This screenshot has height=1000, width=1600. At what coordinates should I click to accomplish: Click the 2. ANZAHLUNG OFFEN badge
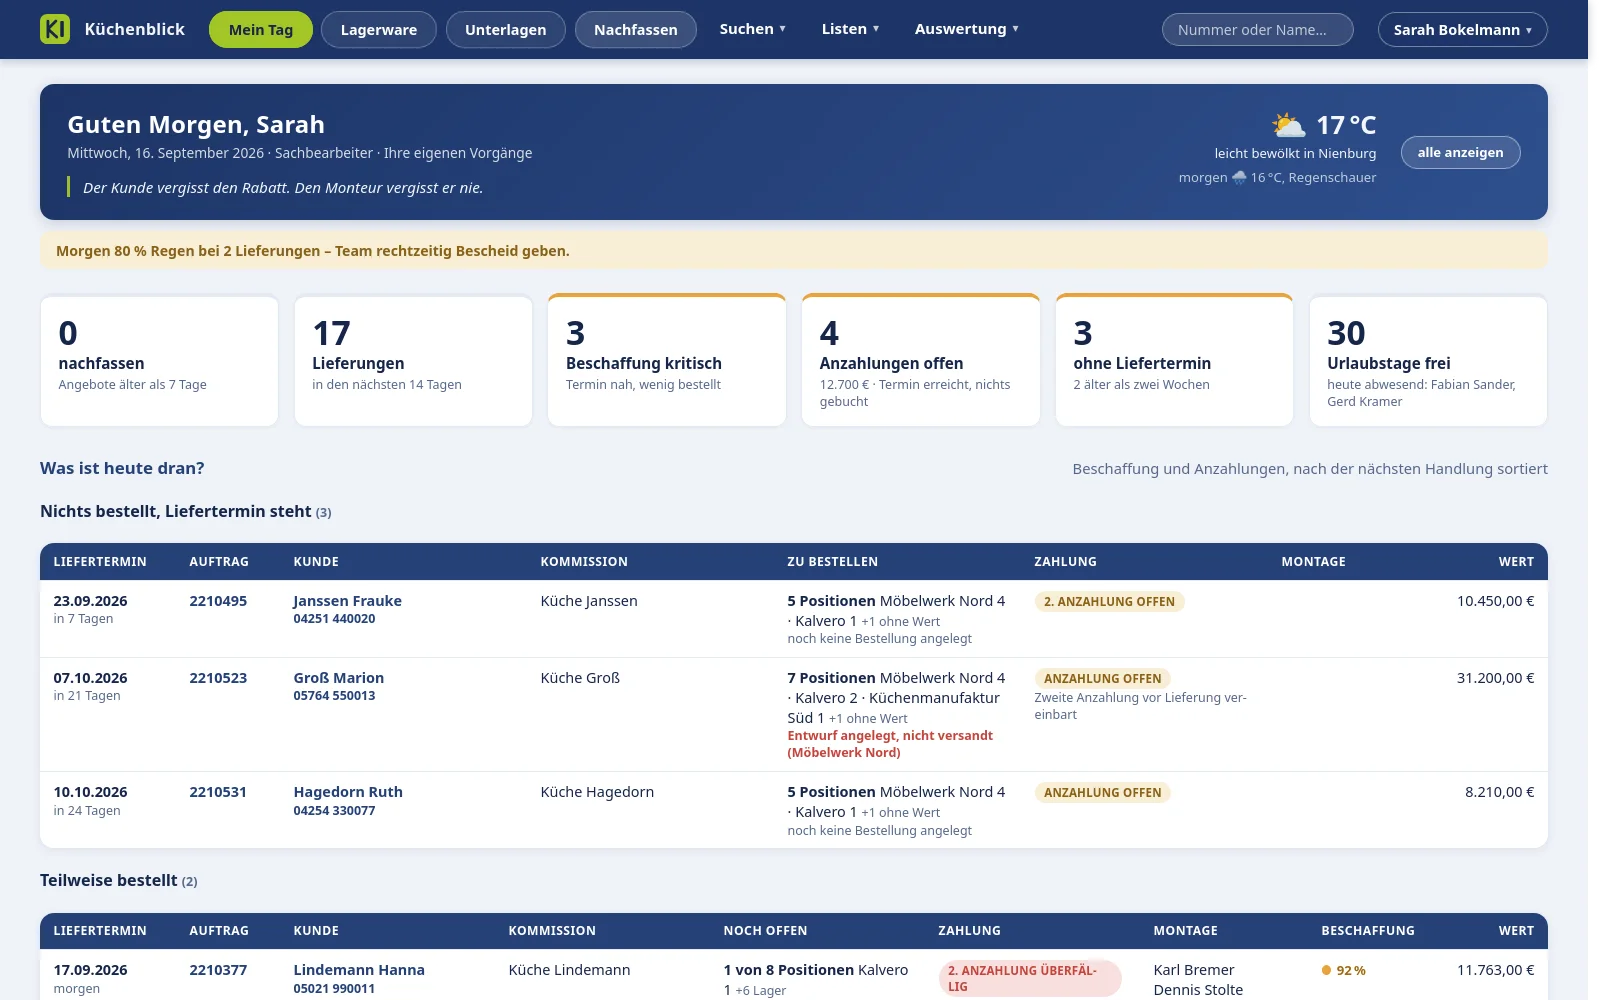(1109, 602)
